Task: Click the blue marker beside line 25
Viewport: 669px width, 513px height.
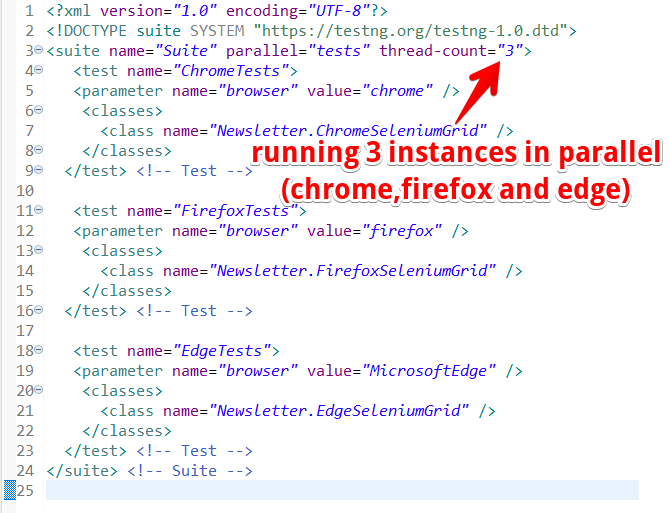Action: point(10,490)
